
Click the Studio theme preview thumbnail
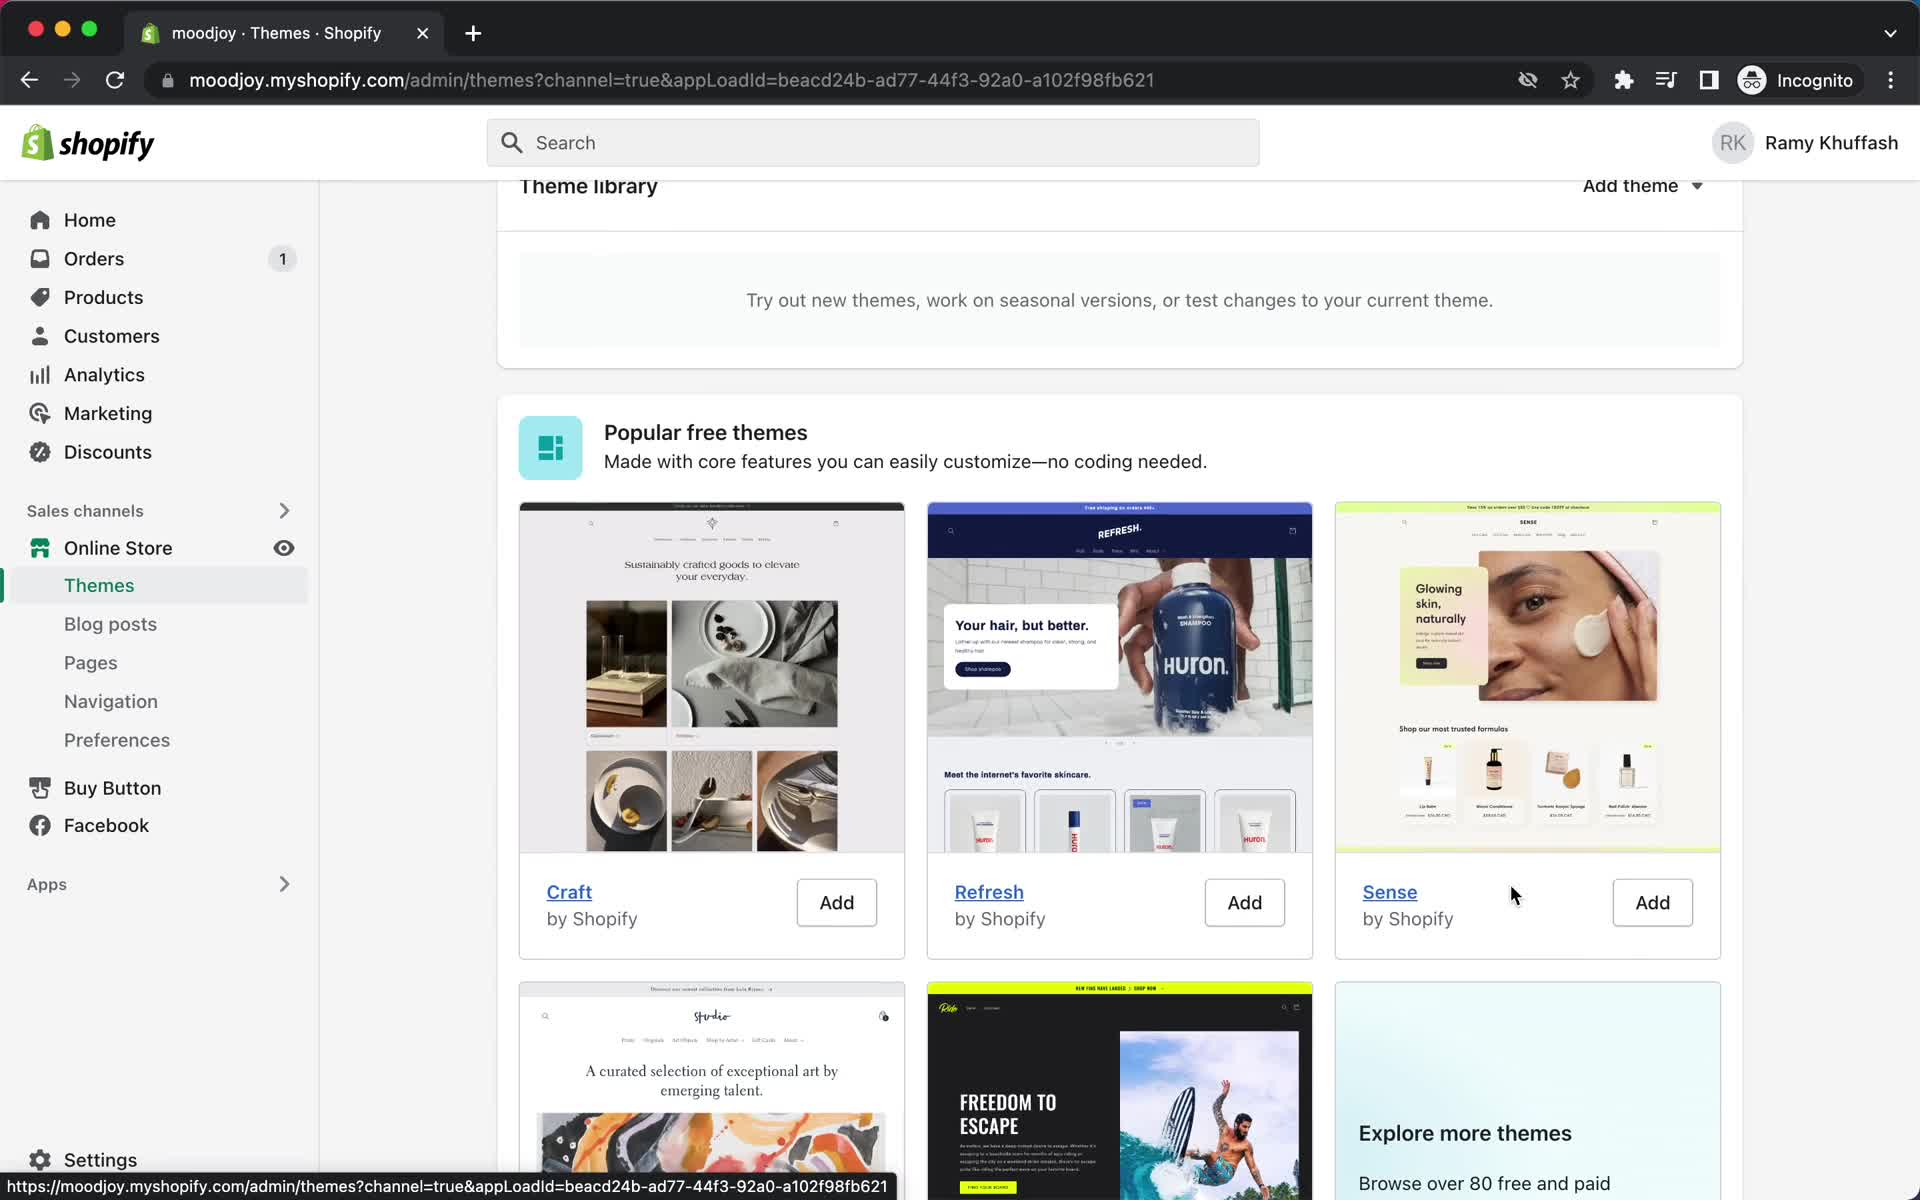pyautogui.click(x=711, y=1091)
